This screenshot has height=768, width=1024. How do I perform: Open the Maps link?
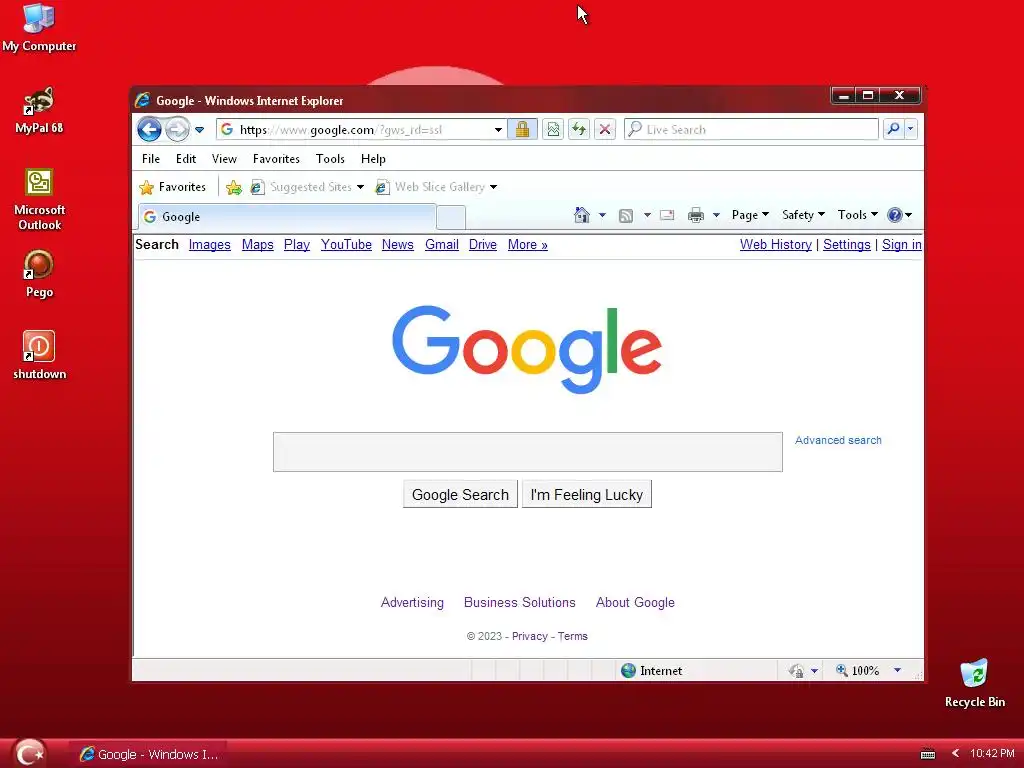click(x=257, y=244)
